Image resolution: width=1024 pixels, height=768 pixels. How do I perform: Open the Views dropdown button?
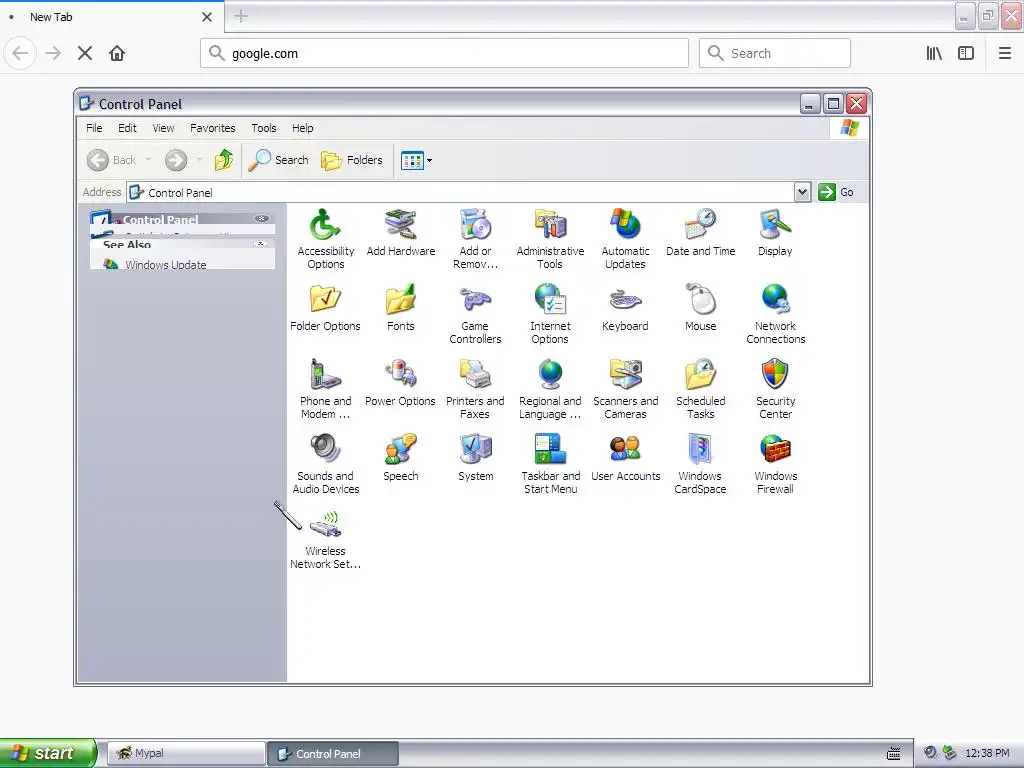click(x=416, y=160)
